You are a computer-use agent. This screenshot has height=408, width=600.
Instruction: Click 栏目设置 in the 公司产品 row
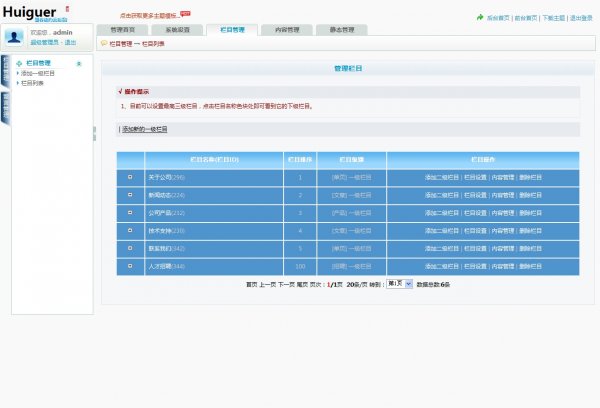click(475, 213)
